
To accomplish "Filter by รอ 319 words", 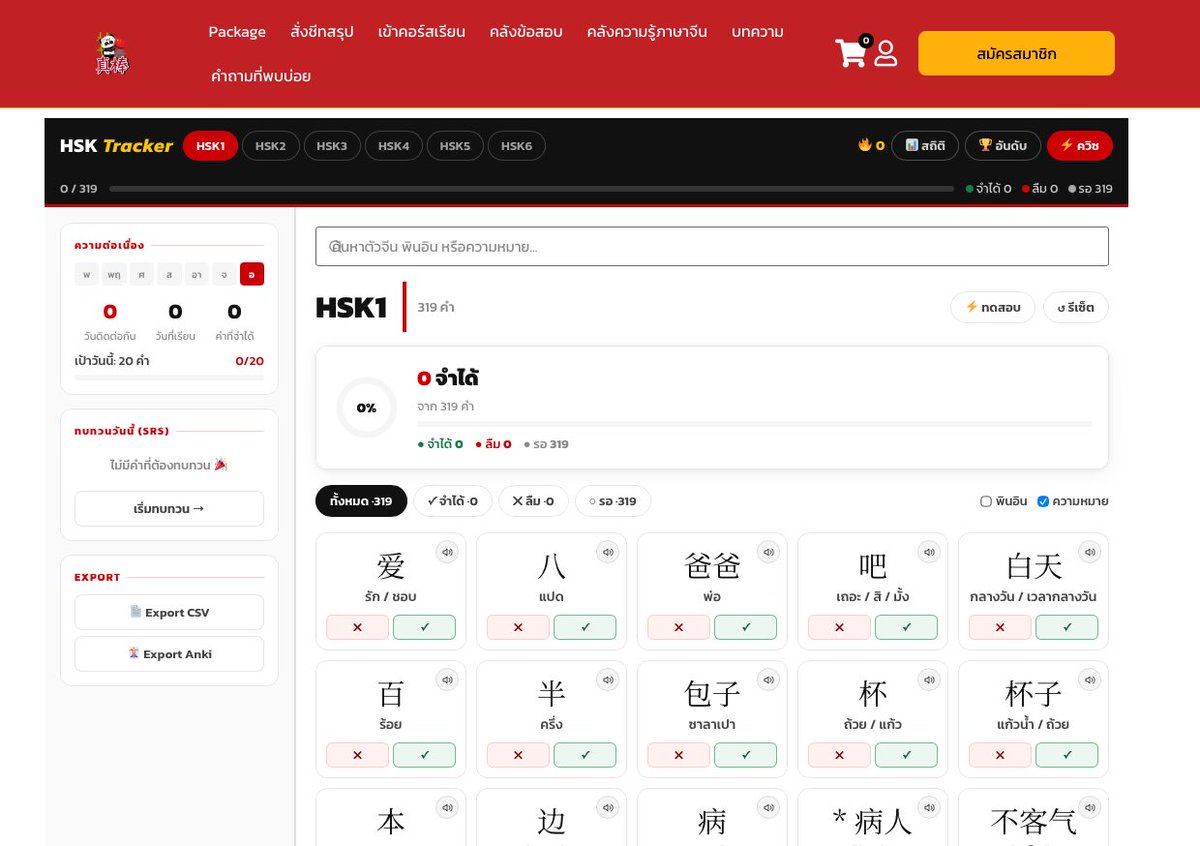I will [613, 501].
